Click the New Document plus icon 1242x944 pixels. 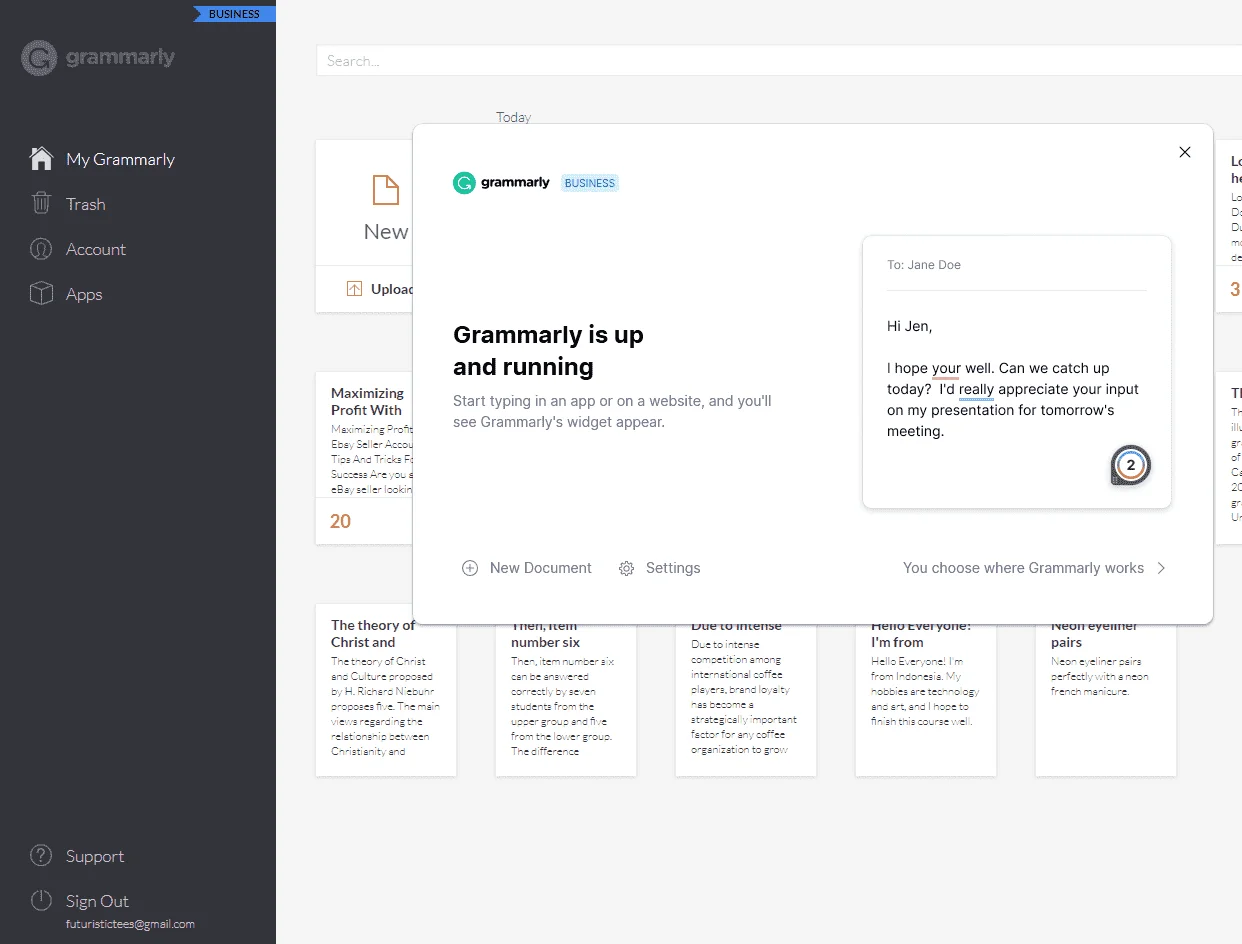point(470,568)
